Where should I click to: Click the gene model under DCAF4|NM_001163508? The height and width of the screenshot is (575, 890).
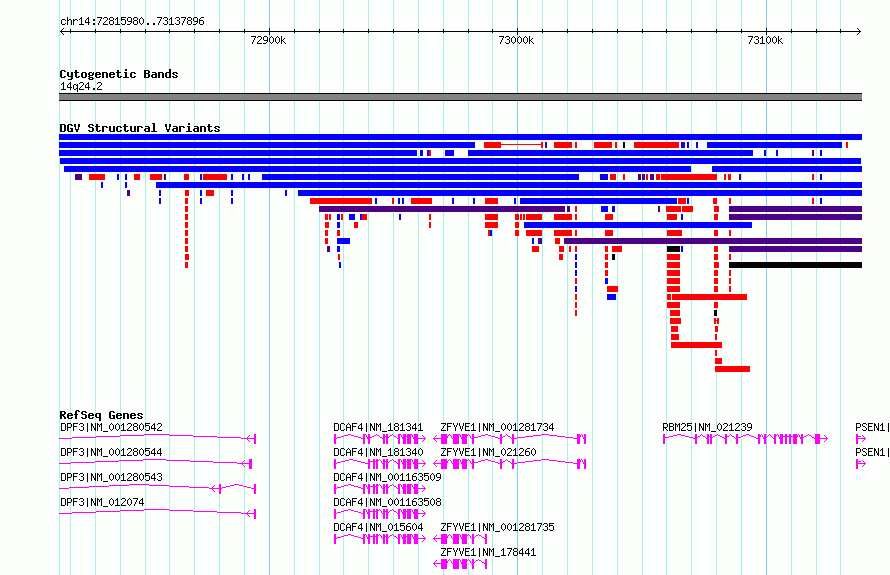click(x=380, y=514)
